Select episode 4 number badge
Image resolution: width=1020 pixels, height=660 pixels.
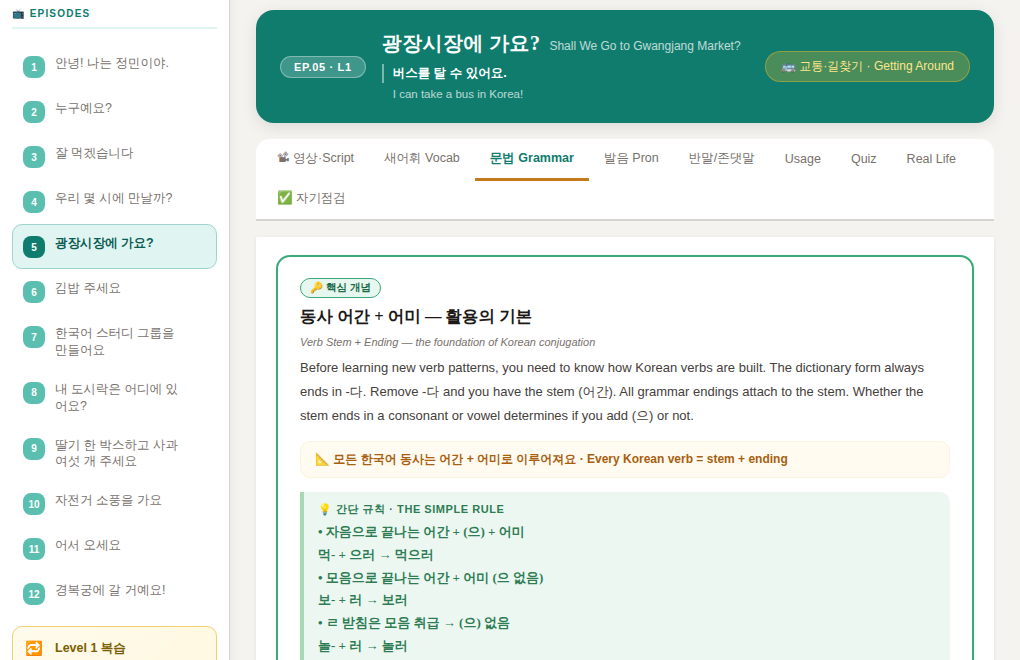pos(34,202)
